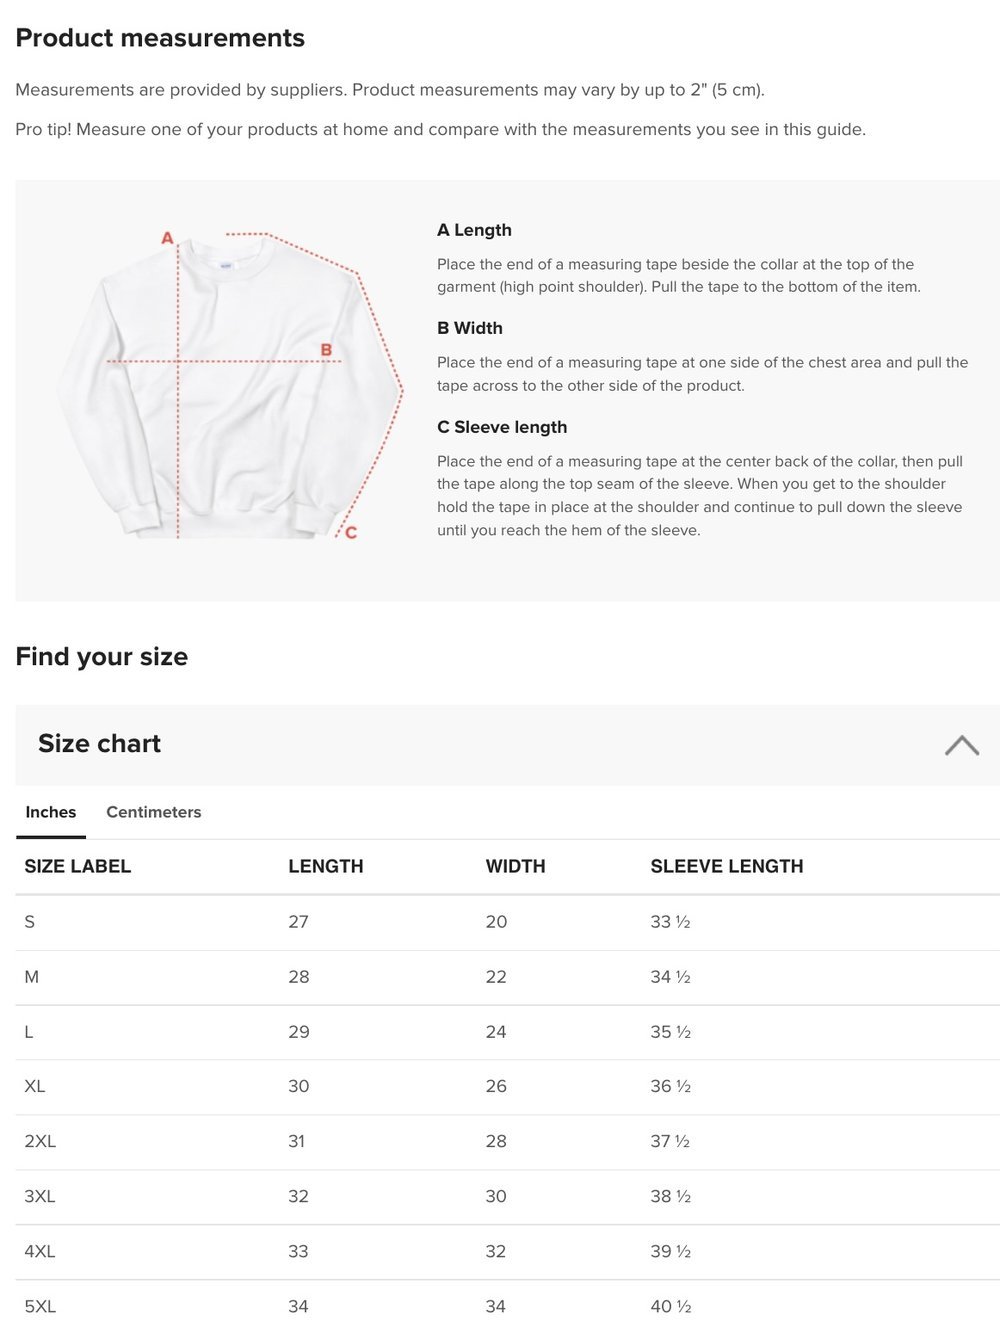1000x1333 pixels.
Task: Switch to the Centimeters tab
Action: coord(154,812)
